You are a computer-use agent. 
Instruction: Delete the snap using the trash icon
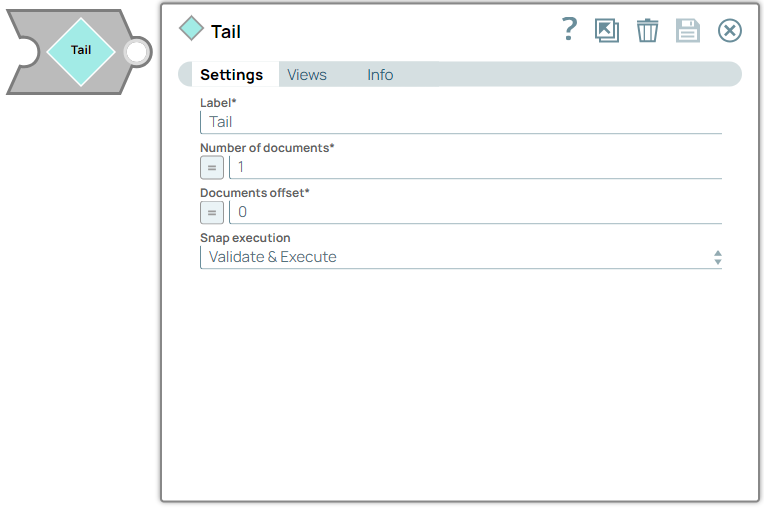648,31
